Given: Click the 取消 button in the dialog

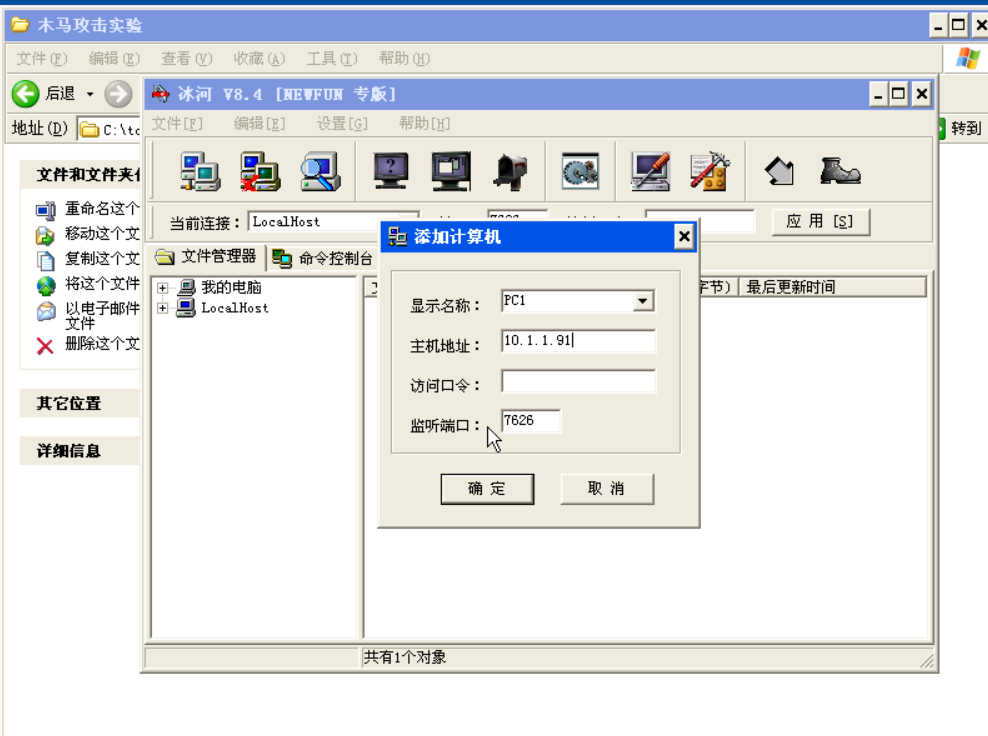Looking at the screenshot, I should point(607,489).
